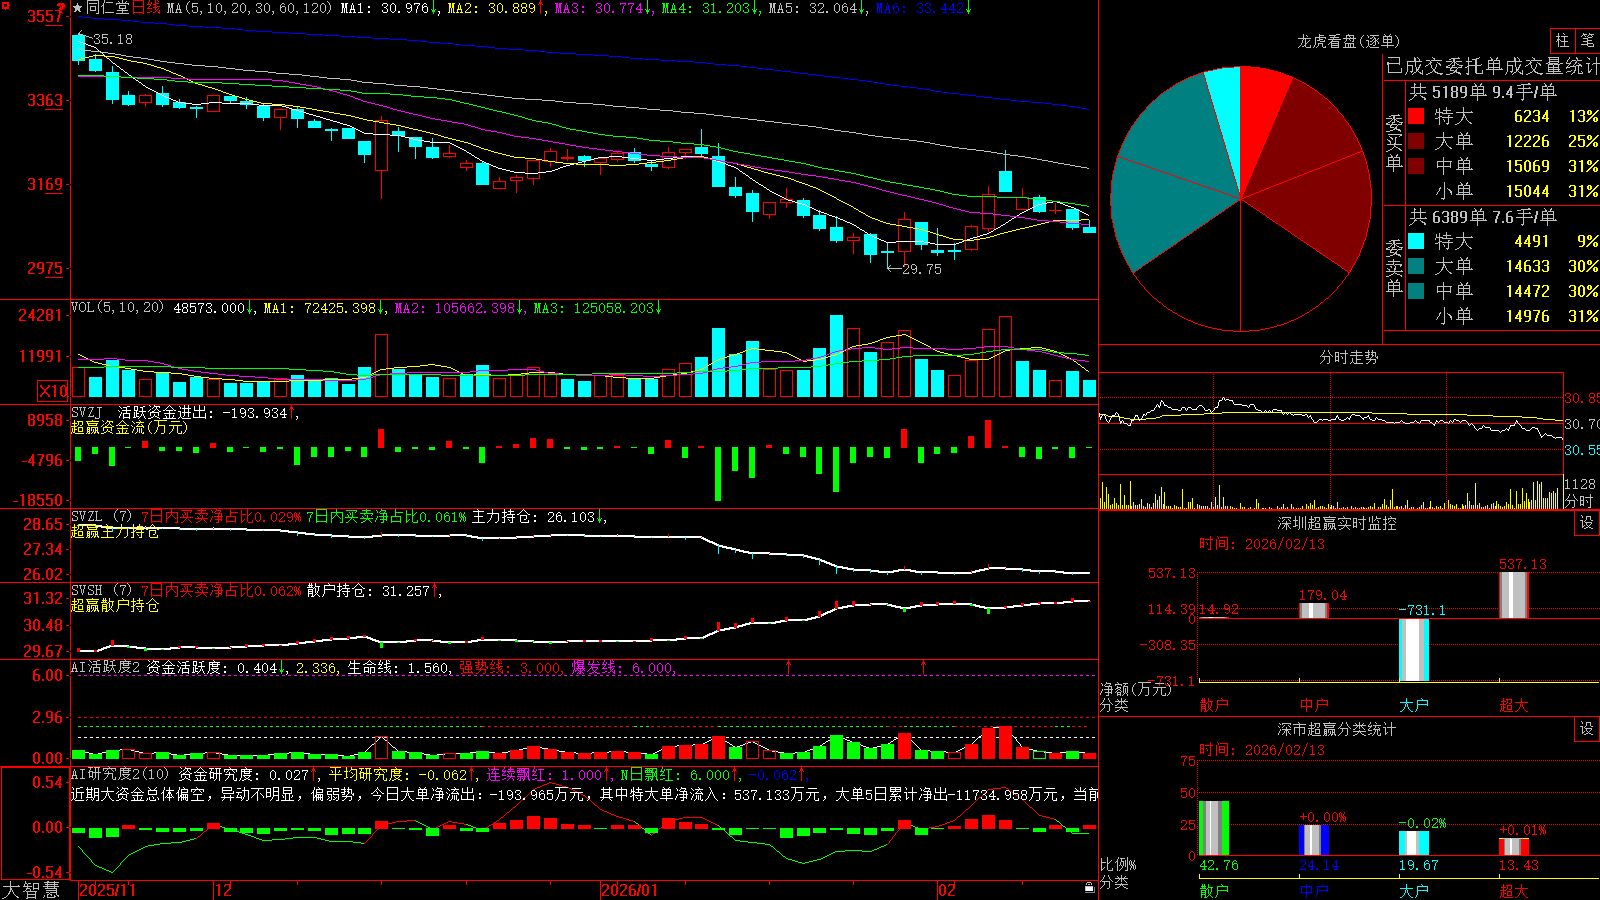
Task: Toggle the favorite star beside 同仁堂
Action: point(78,8)
